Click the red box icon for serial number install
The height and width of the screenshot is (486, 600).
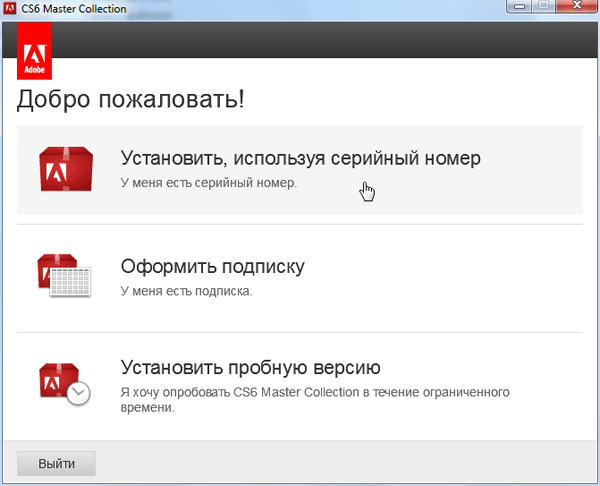[x=66, y=169]
